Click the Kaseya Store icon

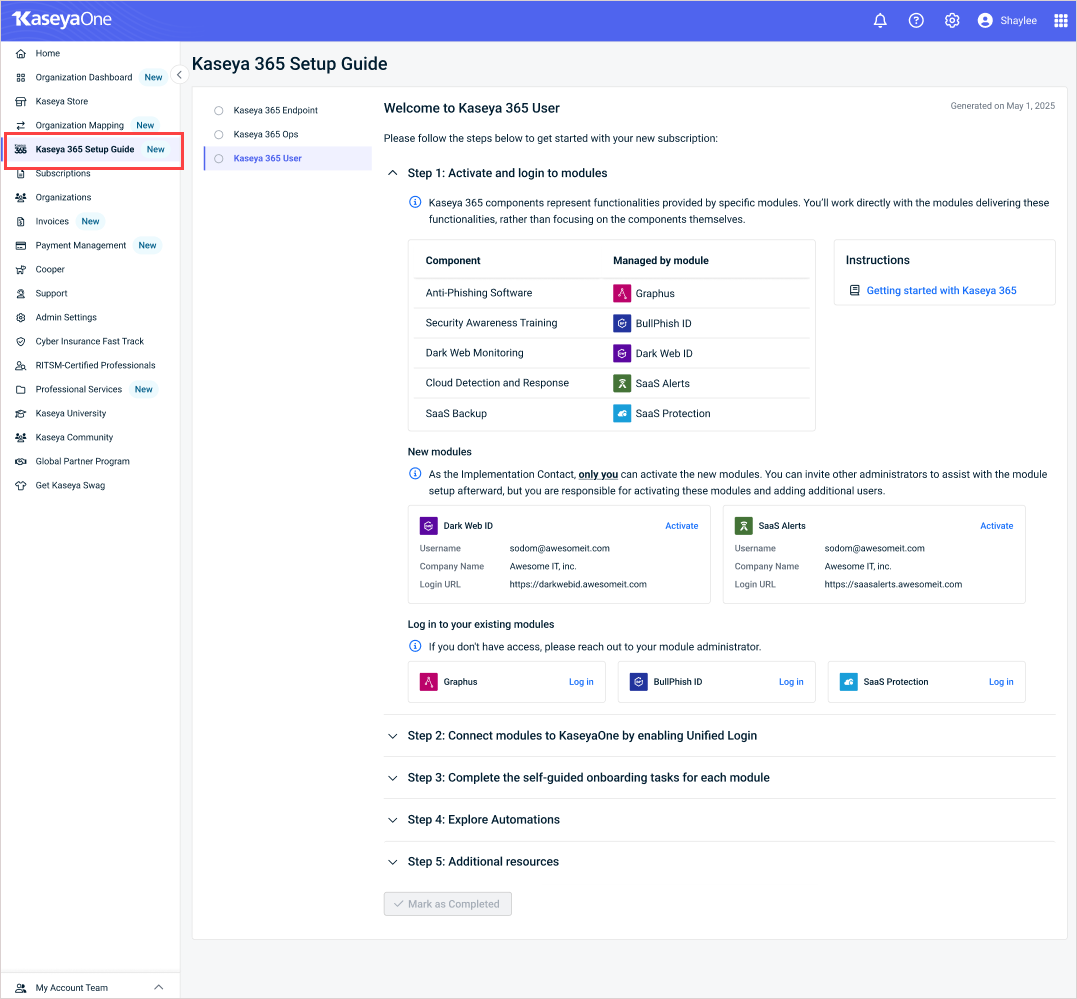21,102
